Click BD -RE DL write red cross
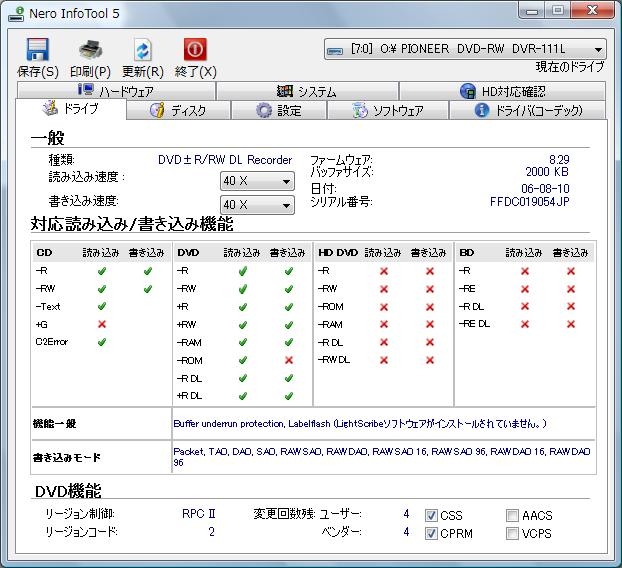This screenshot has height=568, width=622. point(571,324)
